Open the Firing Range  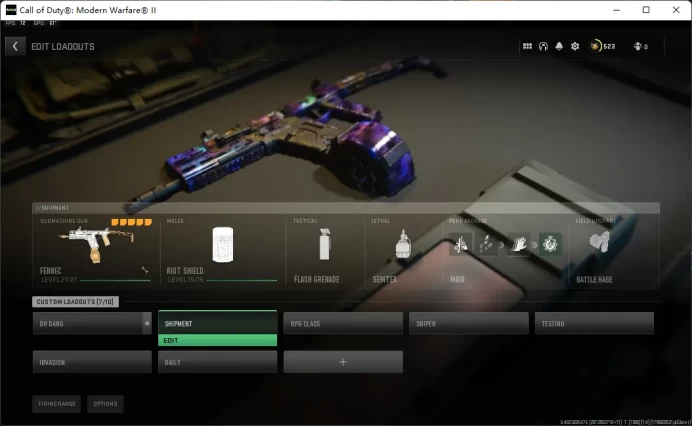[x=56, y=403]
